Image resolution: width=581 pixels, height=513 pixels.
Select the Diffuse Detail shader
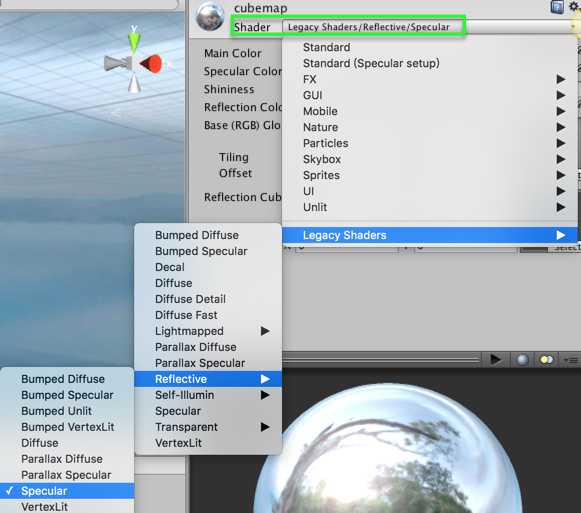coord(208,299)
